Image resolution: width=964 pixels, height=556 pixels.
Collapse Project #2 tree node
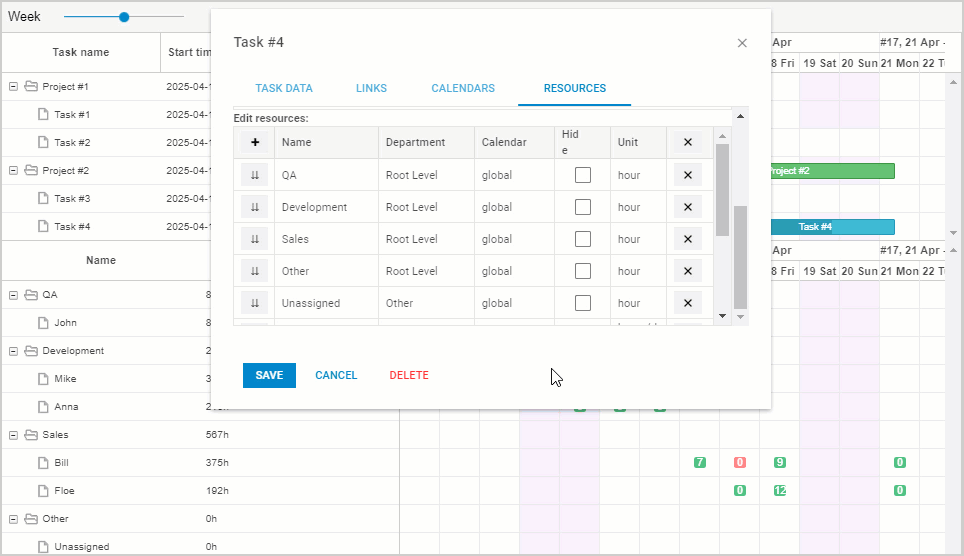click(13, 170)
